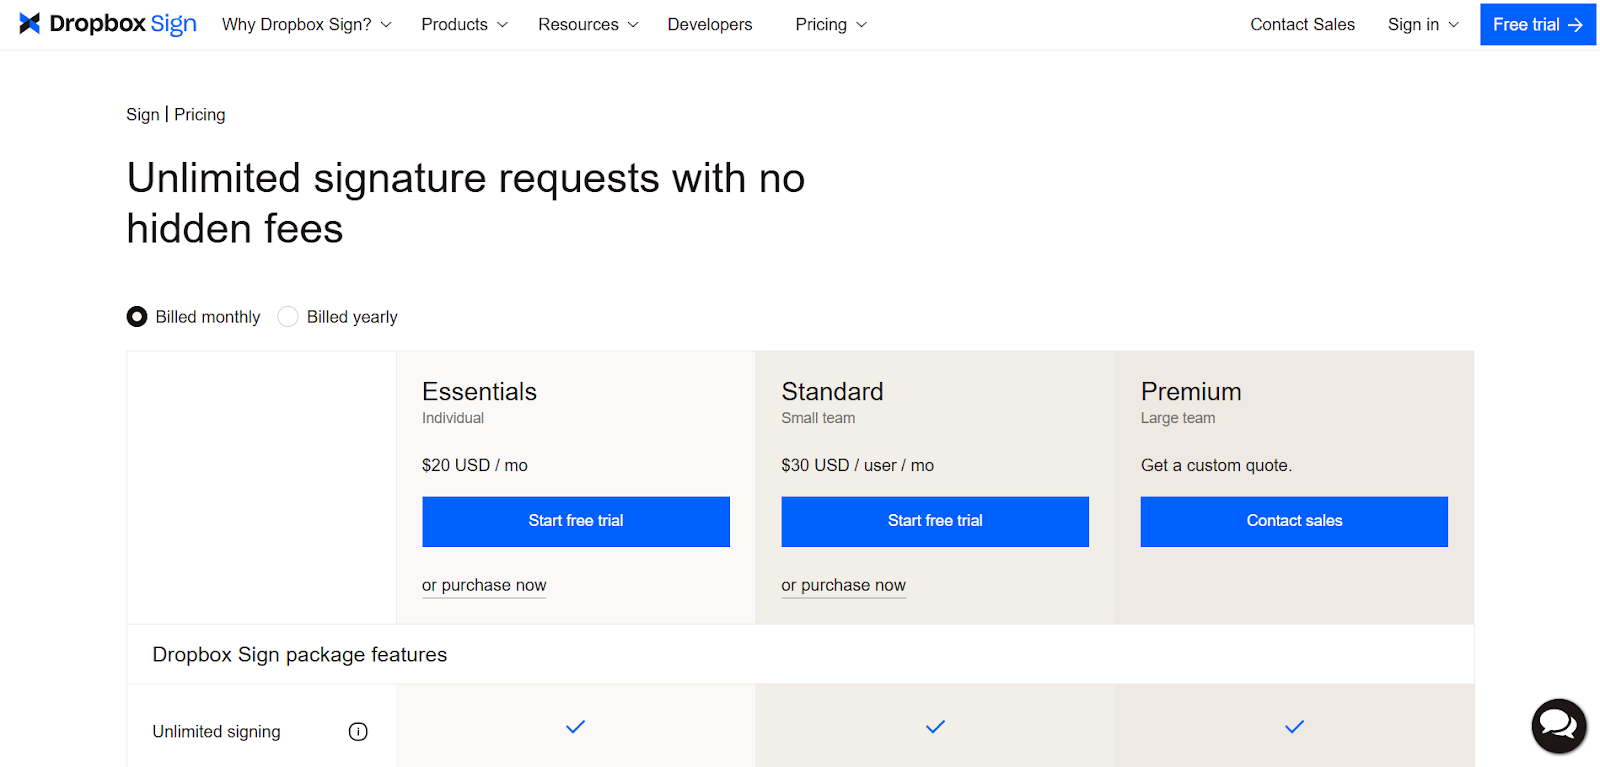Image resolution: width=1600 pixels, height=767 pixels.
Task: Click the Essentials plan heading
Action: point(479,392)
